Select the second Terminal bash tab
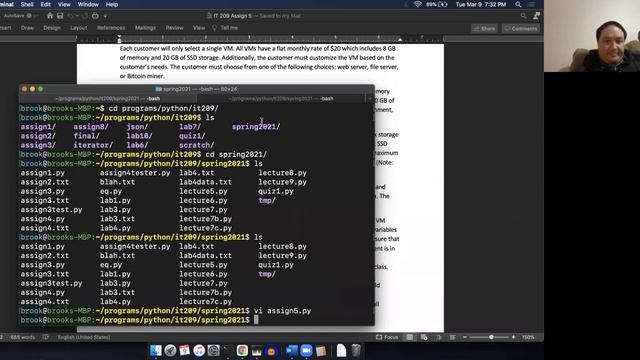The width and height of the screenshot is (640, 360). 281,98
